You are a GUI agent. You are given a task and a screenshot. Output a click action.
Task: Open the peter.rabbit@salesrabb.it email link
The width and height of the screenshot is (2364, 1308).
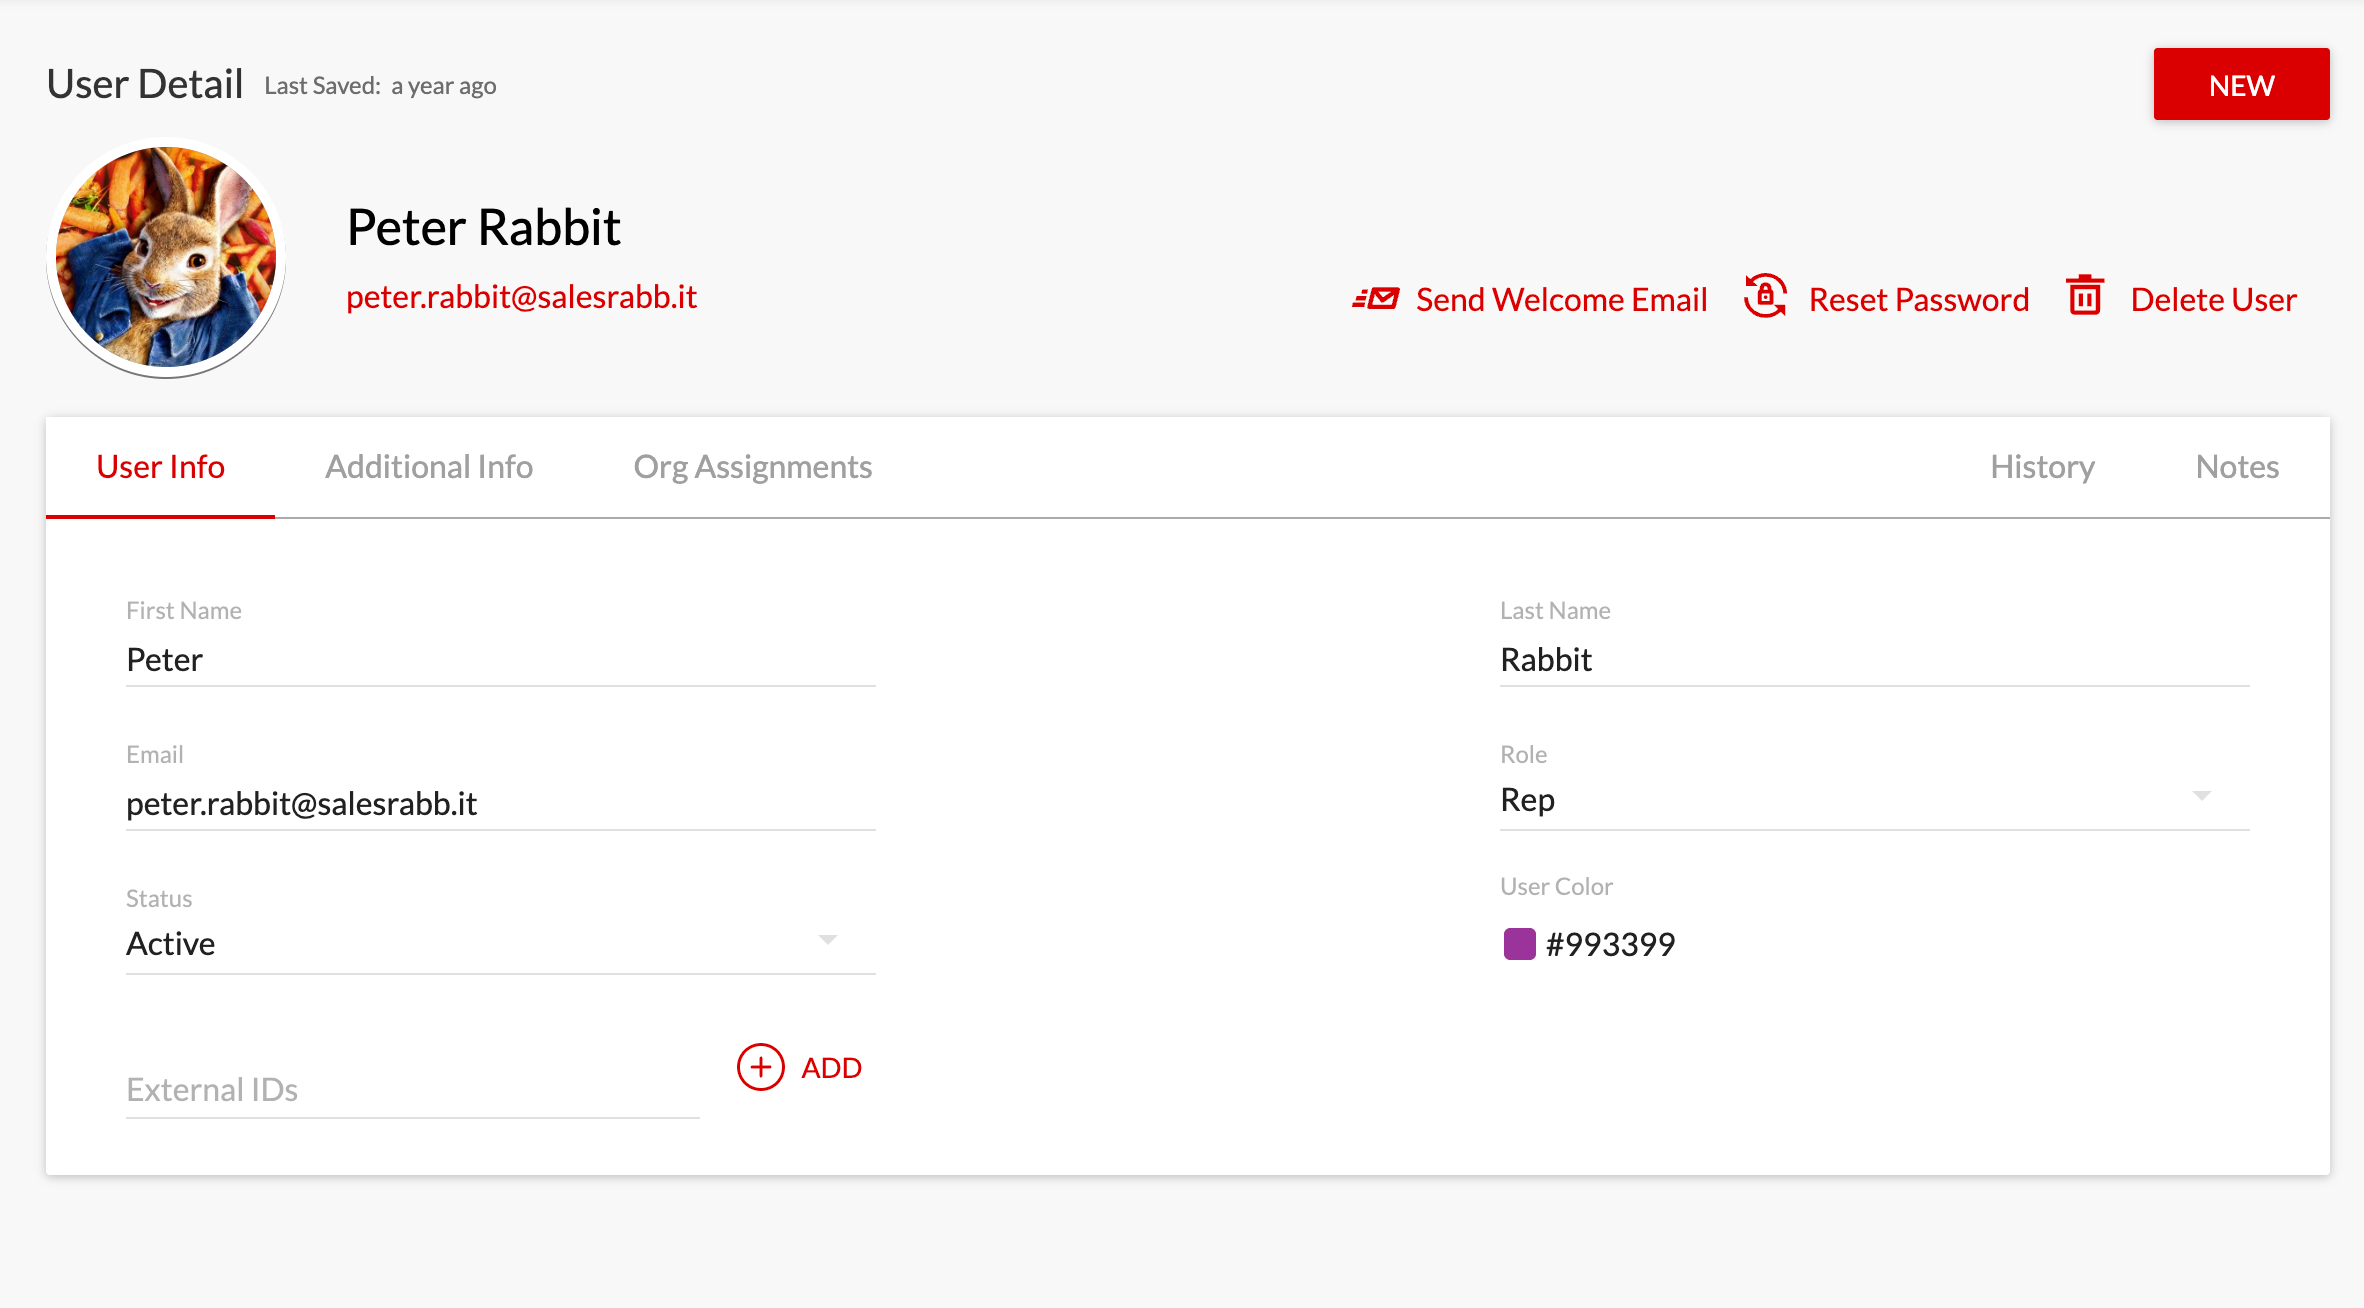click(x=522, y=296)
